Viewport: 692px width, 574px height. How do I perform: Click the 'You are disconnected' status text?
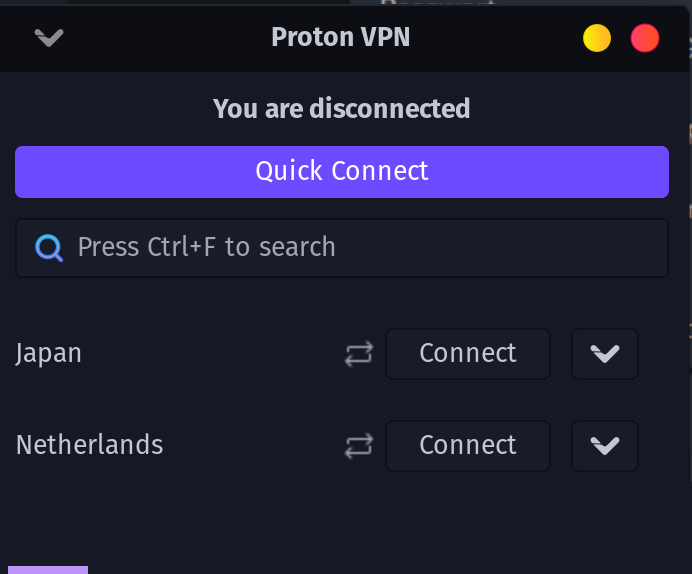341,108
